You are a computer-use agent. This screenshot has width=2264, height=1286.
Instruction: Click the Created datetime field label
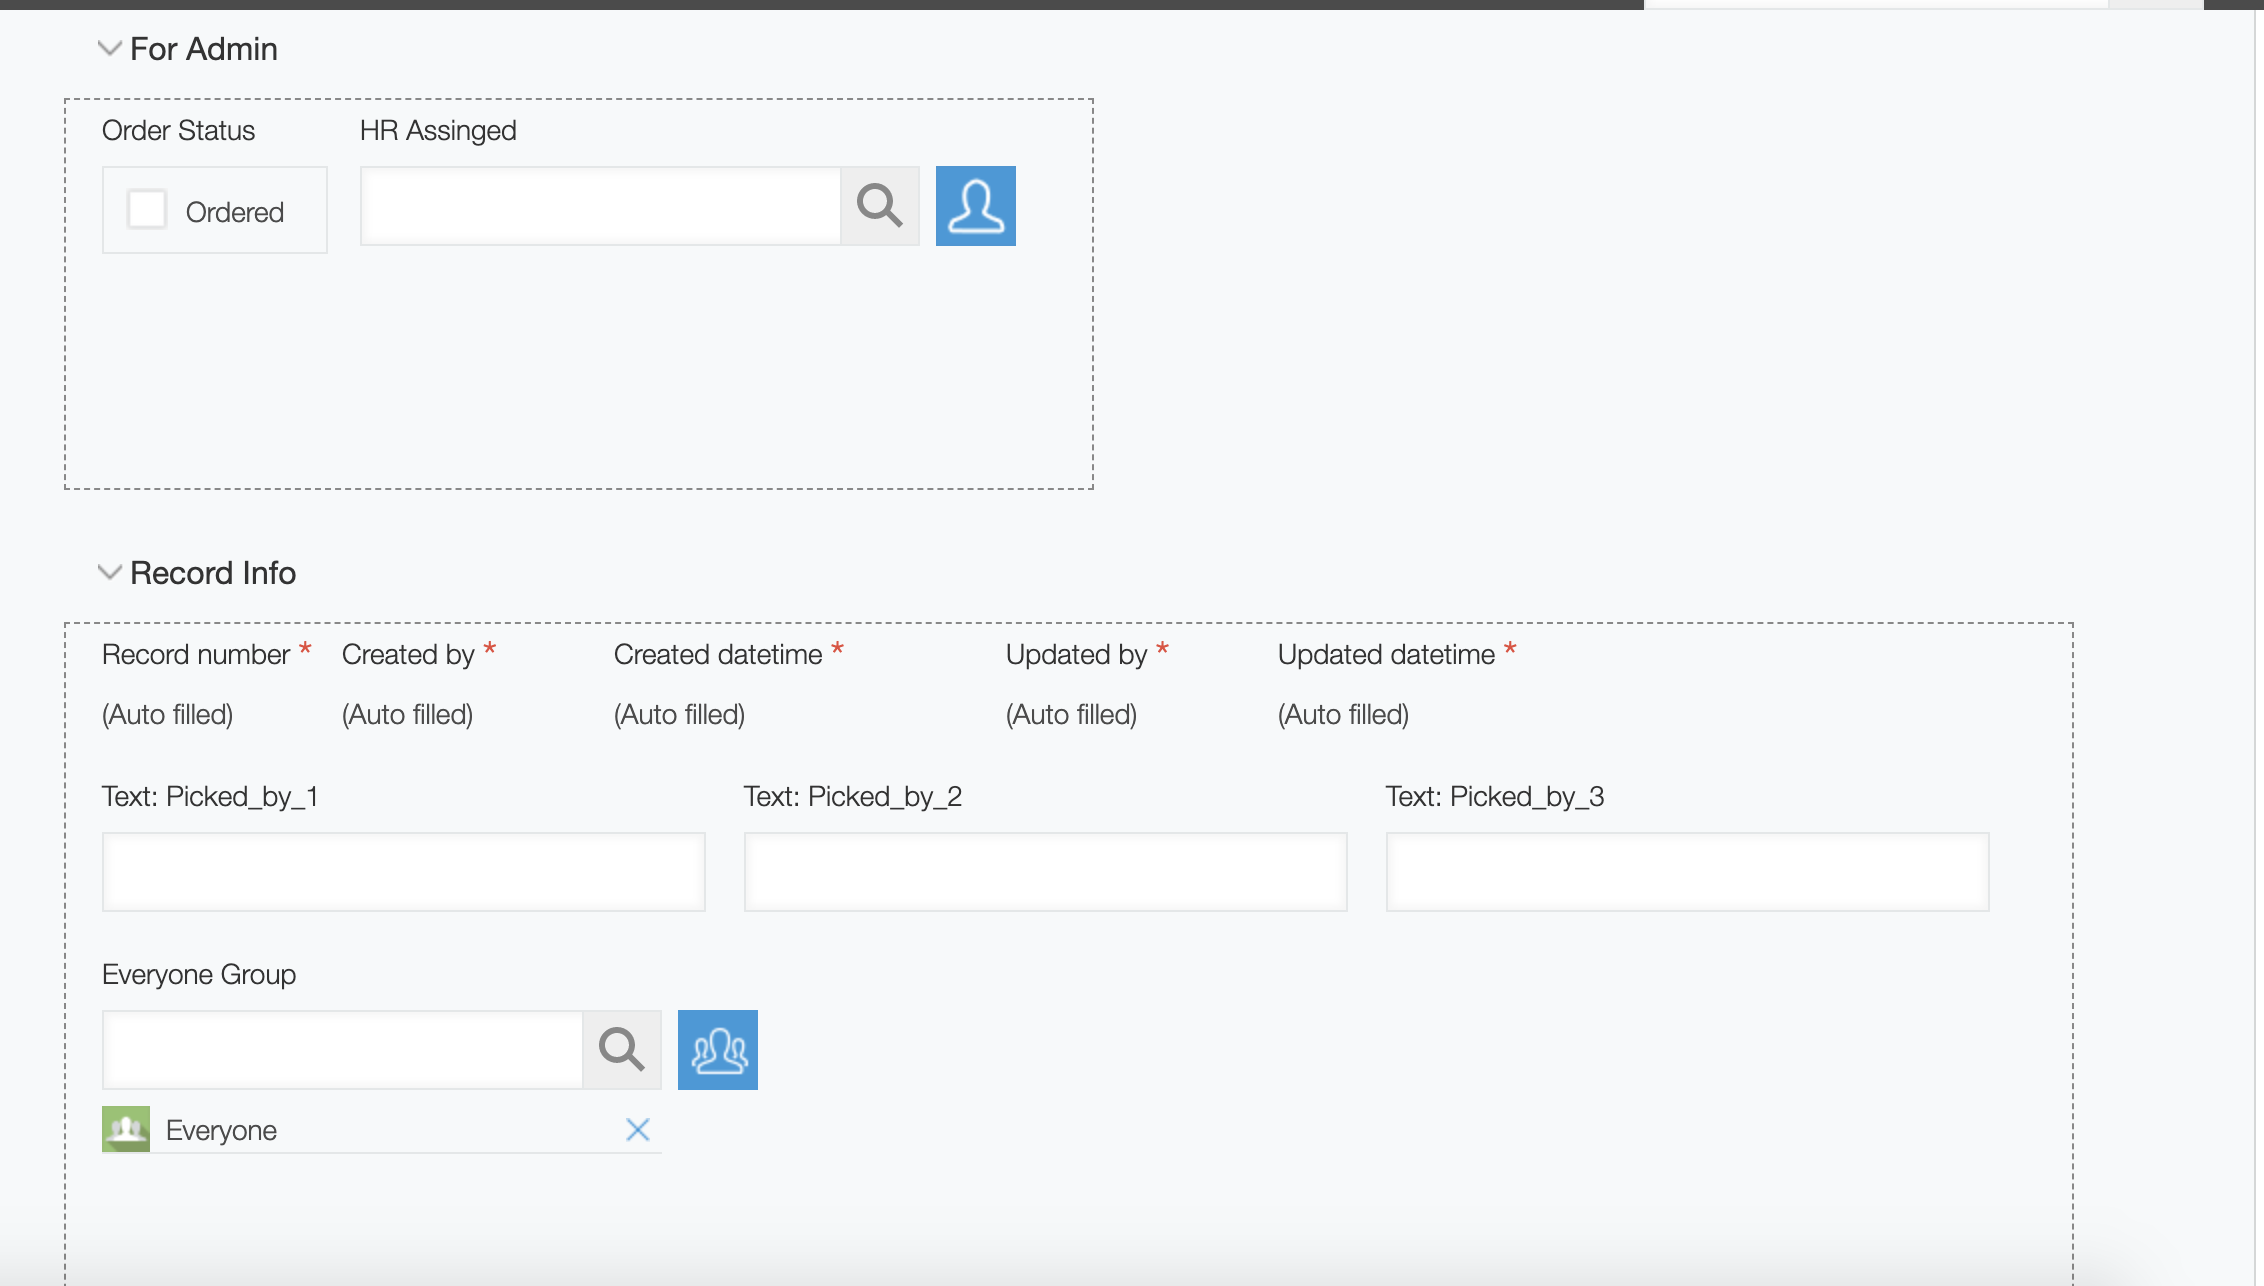tap(717, 654)
